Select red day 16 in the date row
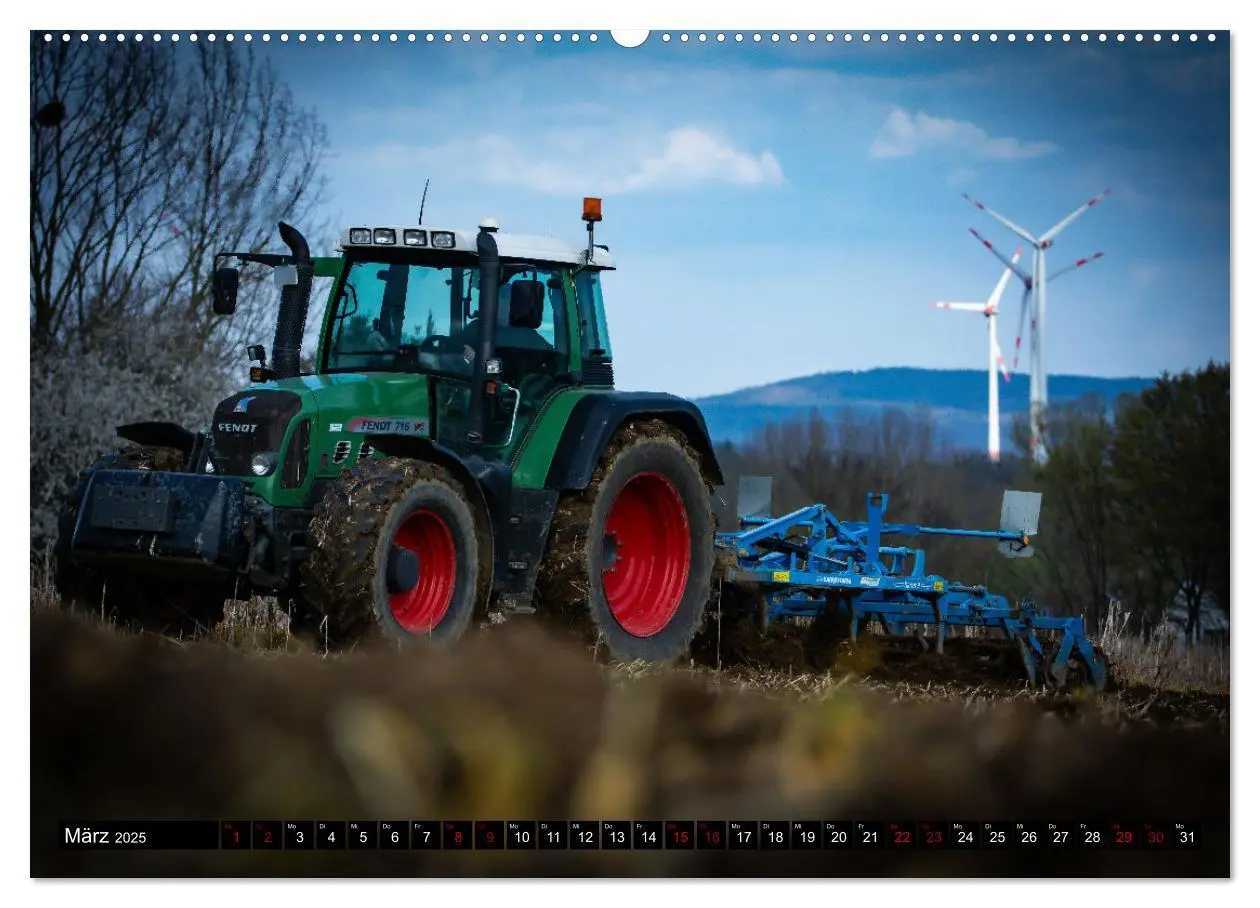1260x908 pixels. coord(710,836)
